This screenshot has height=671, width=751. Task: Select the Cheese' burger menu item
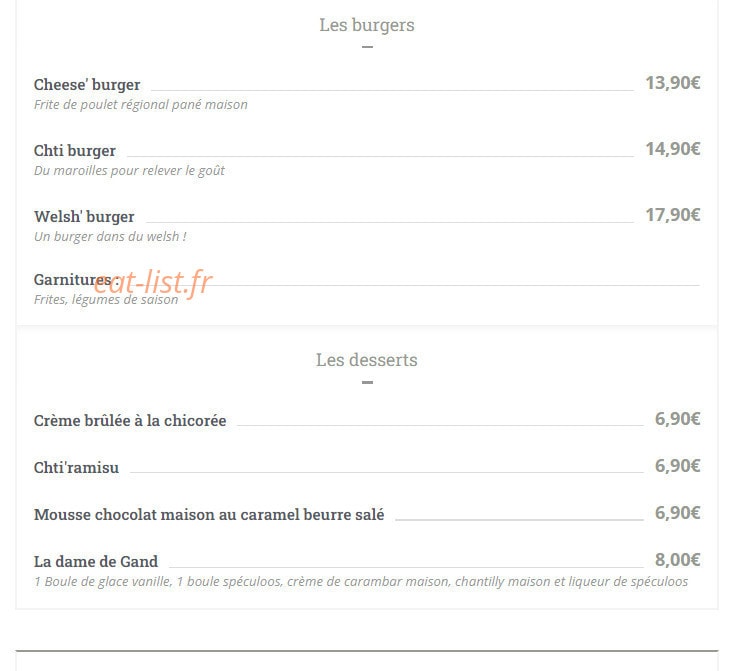tap(87, 85)
